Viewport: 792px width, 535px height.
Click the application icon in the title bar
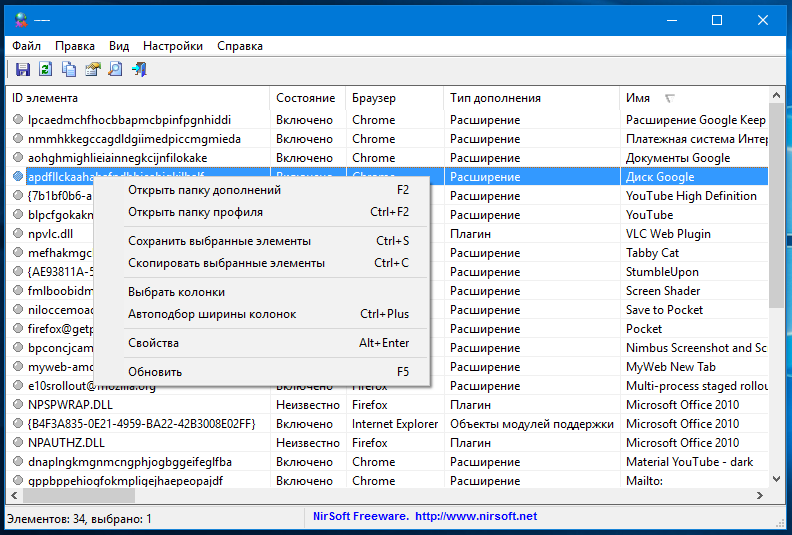[x=21, y=20]
